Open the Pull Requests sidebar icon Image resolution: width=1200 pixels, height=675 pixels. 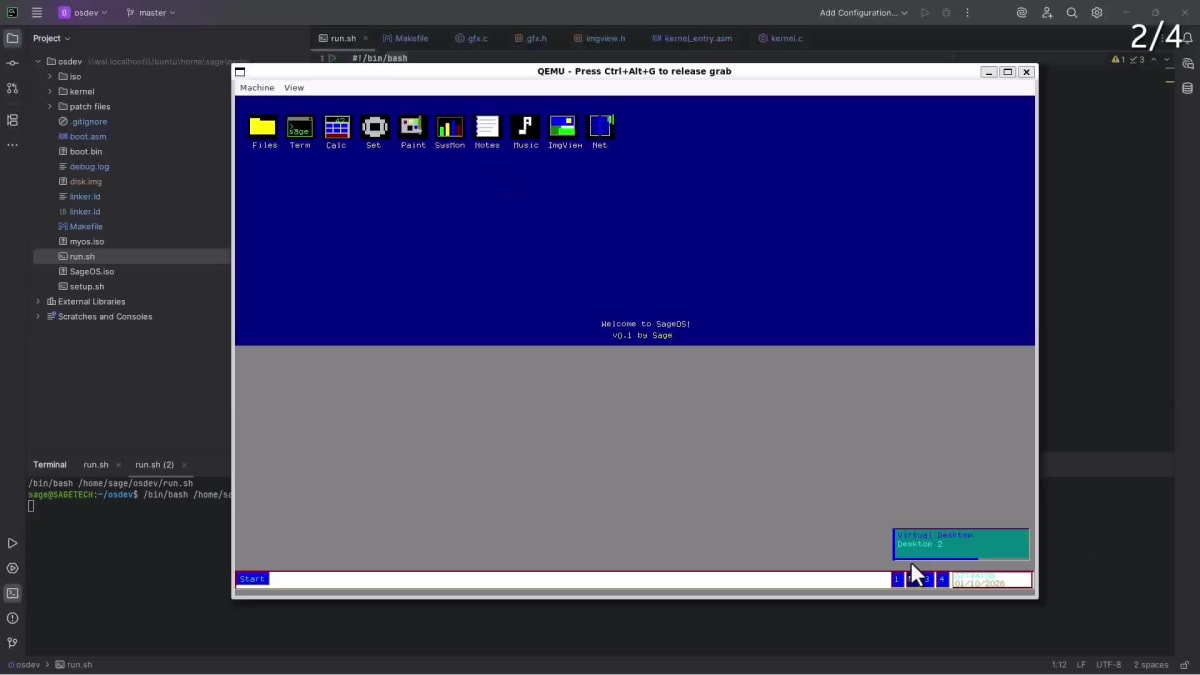[12, 88]
